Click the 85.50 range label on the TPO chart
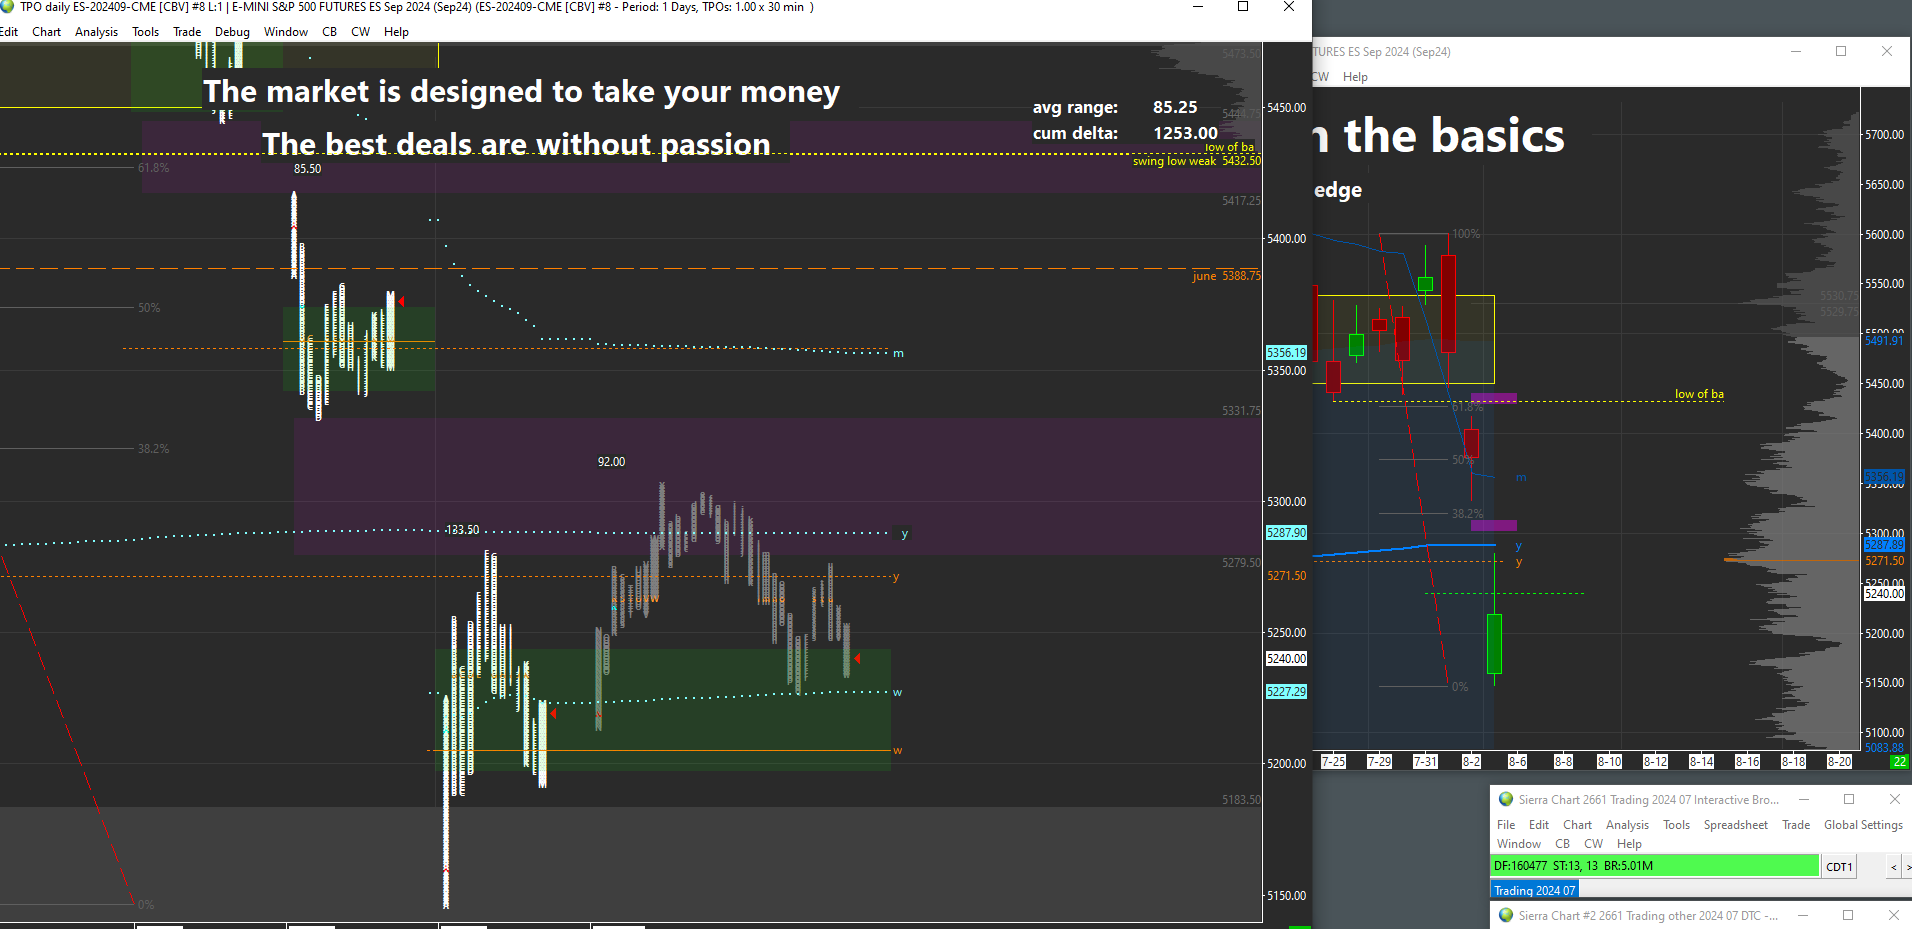The image size is (1912, 929). click(307, 169)
